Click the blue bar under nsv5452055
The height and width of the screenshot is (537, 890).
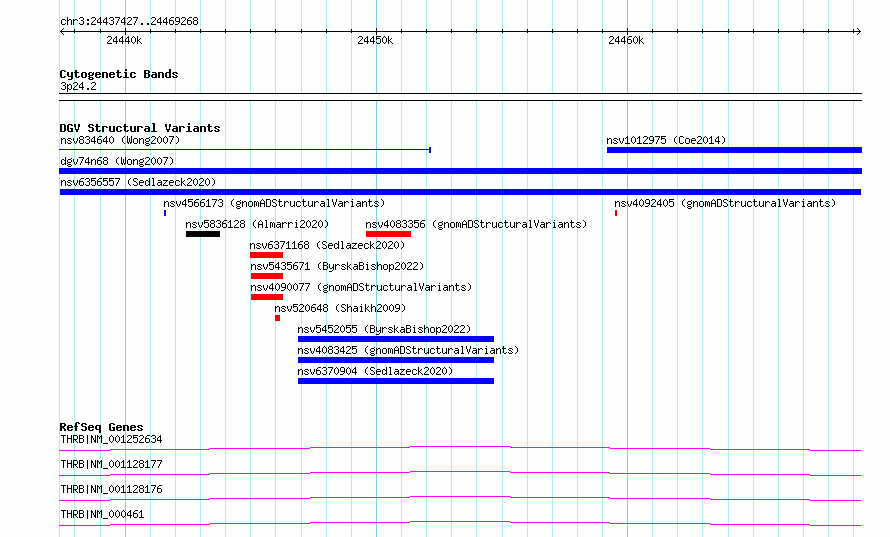point(396,339)
